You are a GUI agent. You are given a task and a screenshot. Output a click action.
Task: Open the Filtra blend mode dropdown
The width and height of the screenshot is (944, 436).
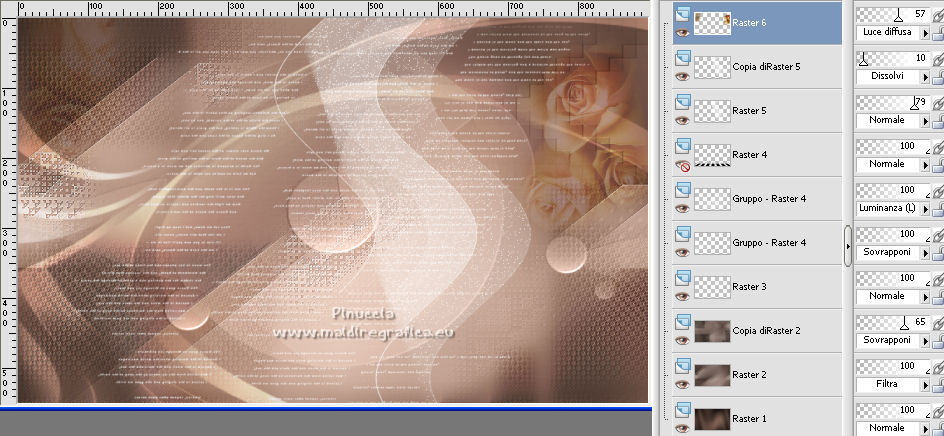pyautogui.click(x=925, y=385)
